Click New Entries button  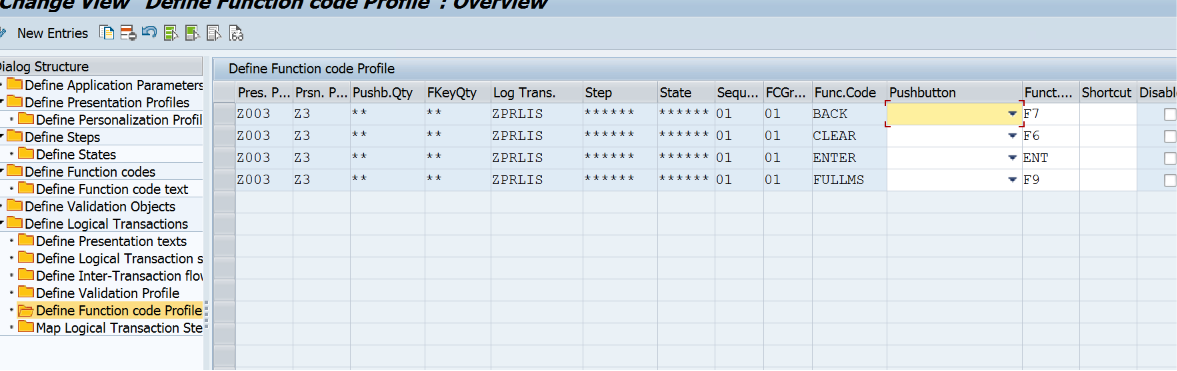53,33
